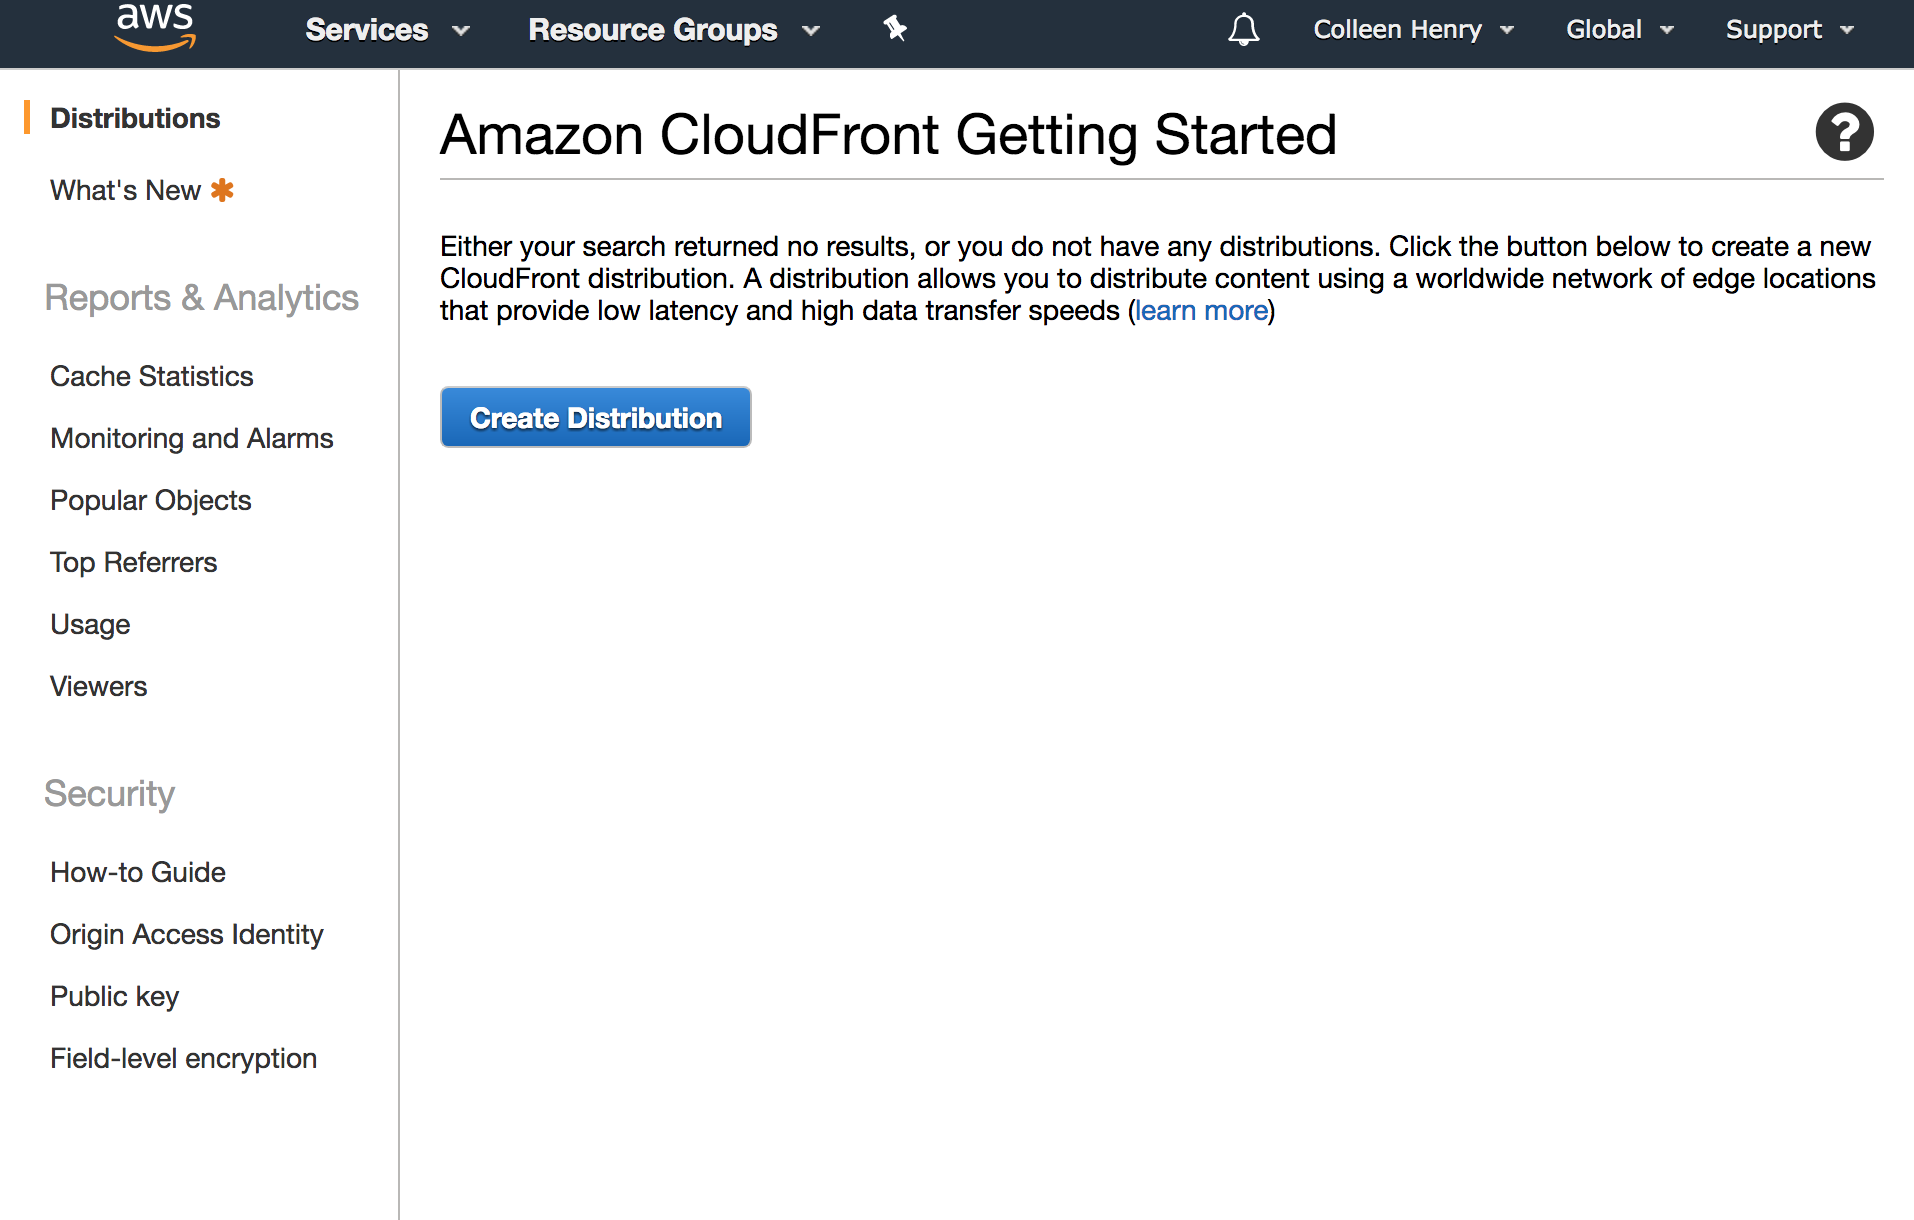1914x1220 pixels.
Task: Click the pin shortcut icon in header
Action: [895, 29]
